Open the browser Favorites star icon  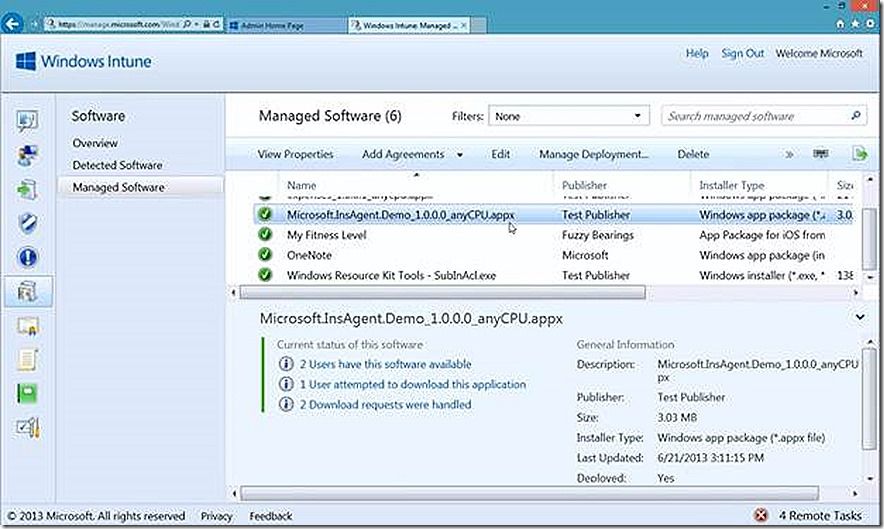(x=855, y=24)
